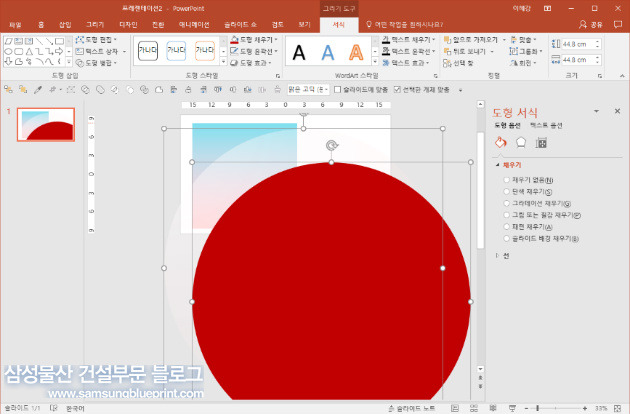Image resolution: width=630 pixels, height=414 pixels.
Task: Switch to the 애니메이션 (Animations) ribbon tab
Action: (194, 25)
